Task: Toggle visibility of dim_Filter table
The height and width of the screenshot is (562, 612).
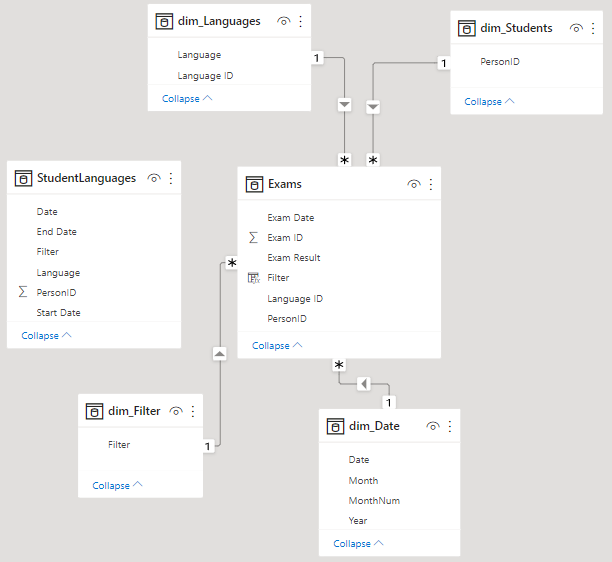Action: coord(176,411)
